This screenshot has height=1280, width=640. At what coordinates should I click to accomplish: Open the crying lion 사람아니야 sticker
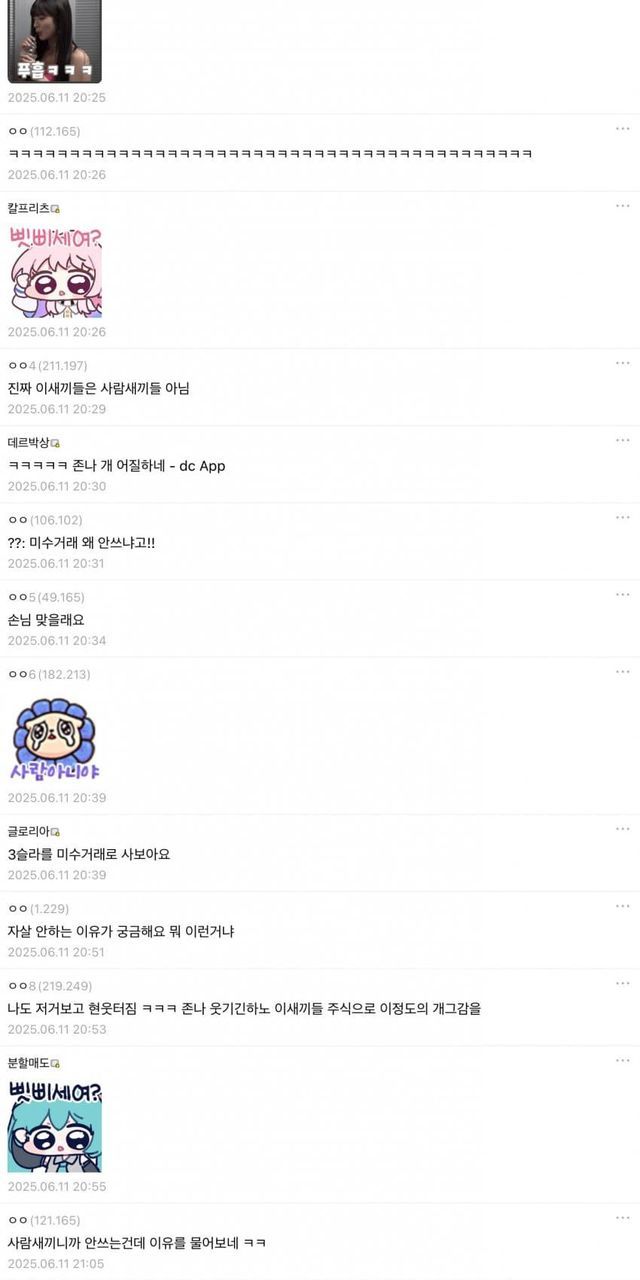(55, 739)
